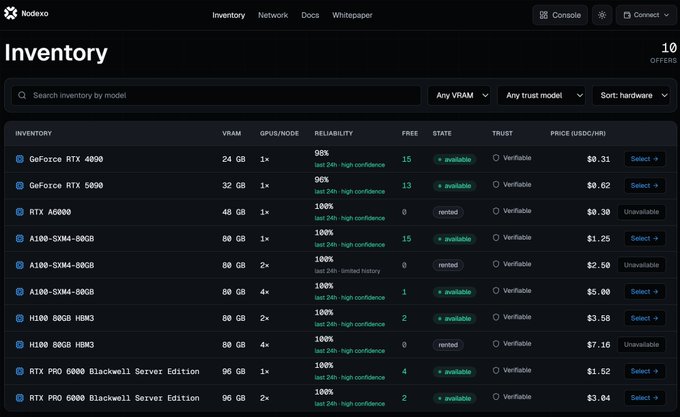Click the search magnifier icon
Viewport: 680px width, 417px height.
click(x=22, y=95)
